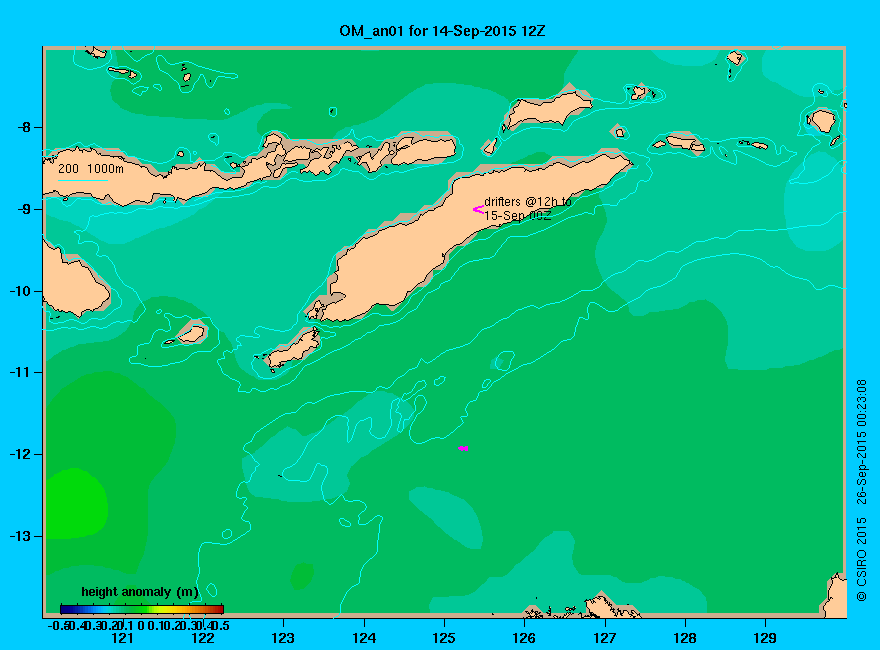
Task: Click the '200 1000m' depth contour legend label
Action: coord(91,168)
